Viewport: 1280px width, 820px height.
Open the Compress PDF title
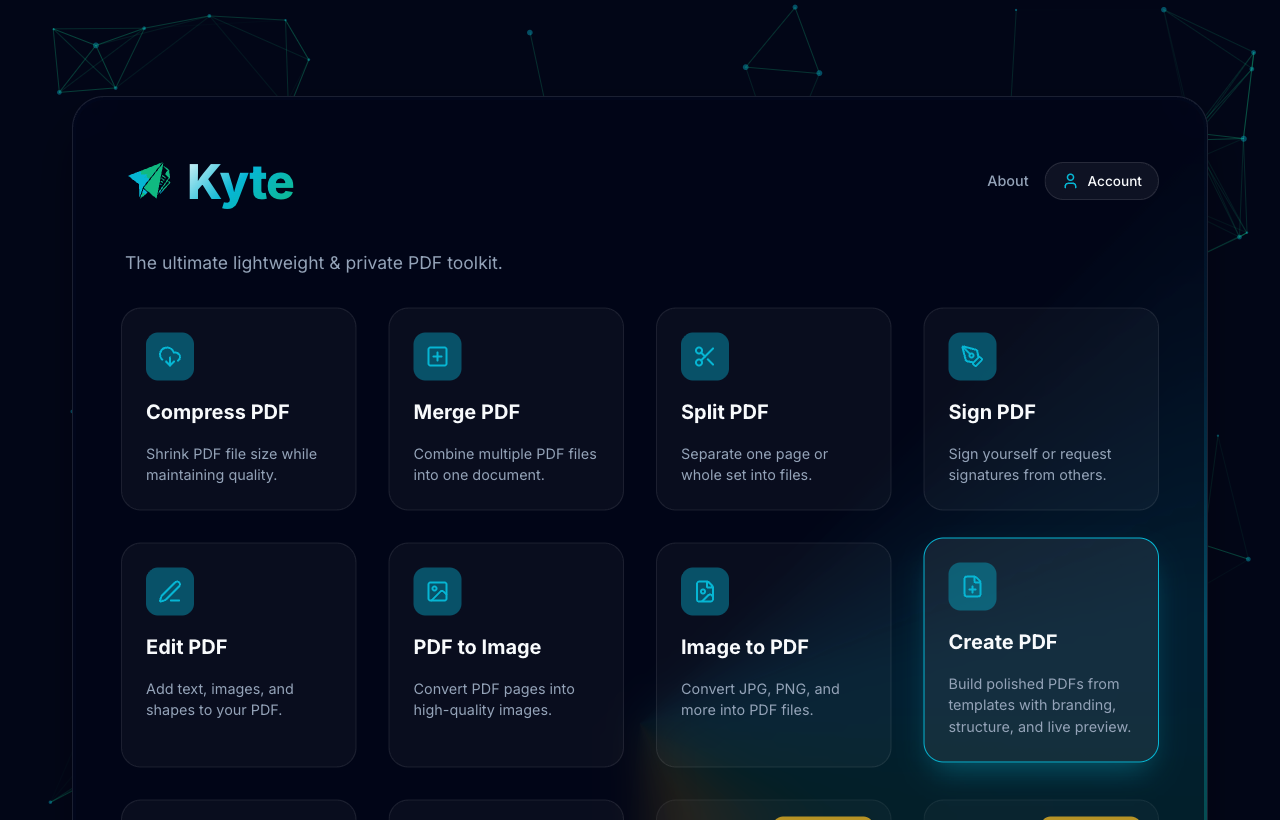[218, 412]
